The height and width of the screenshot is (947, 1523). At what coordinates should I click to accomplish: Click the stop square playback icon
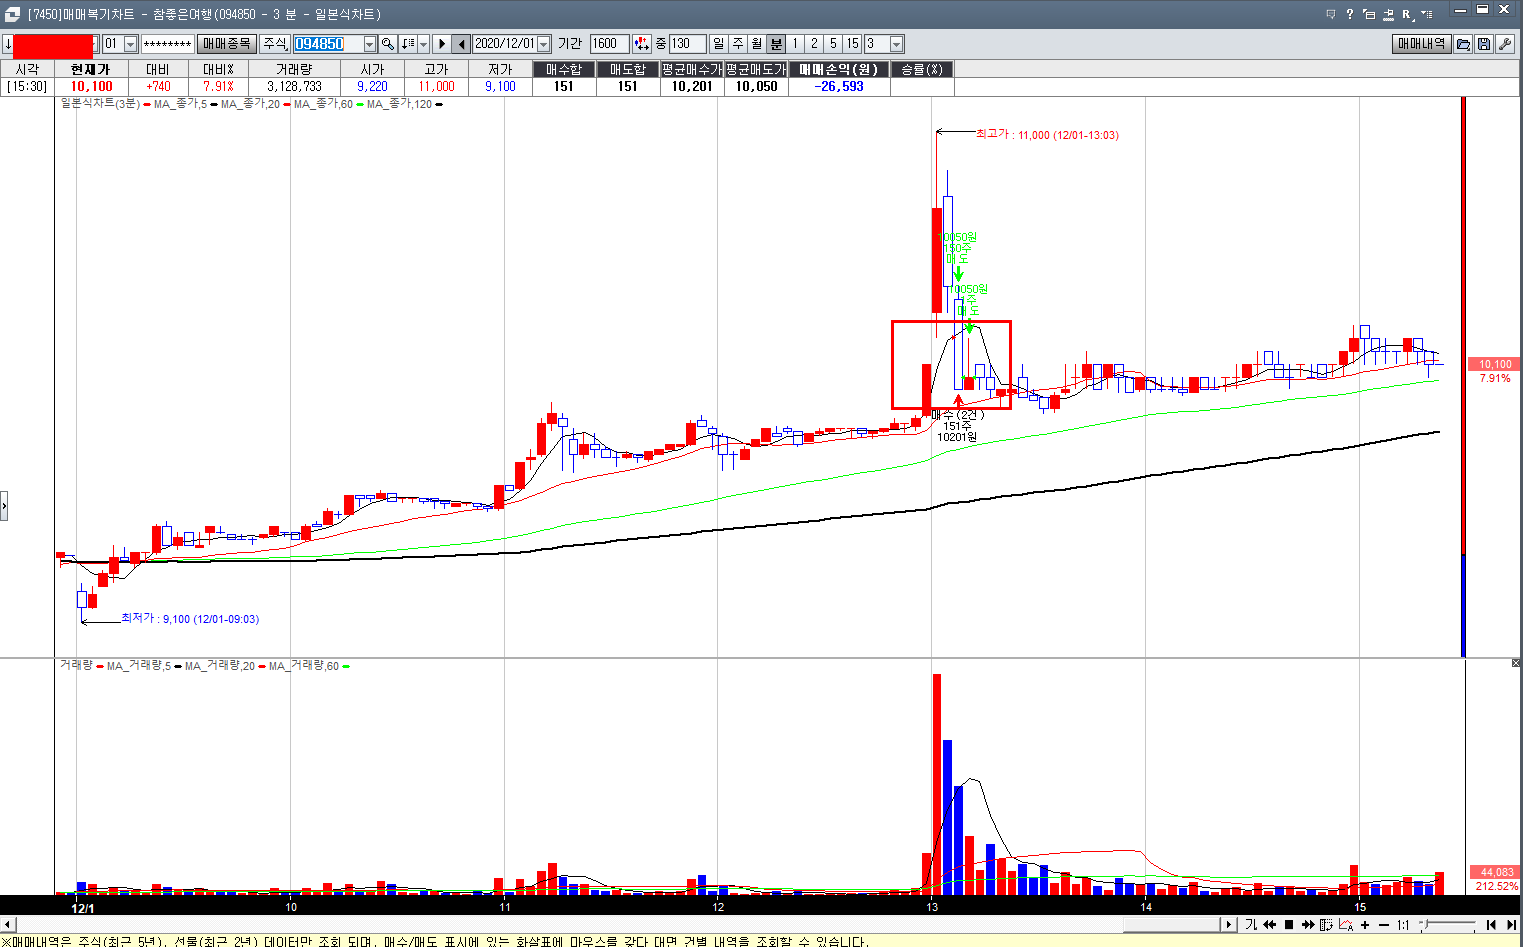[1289, 925]
